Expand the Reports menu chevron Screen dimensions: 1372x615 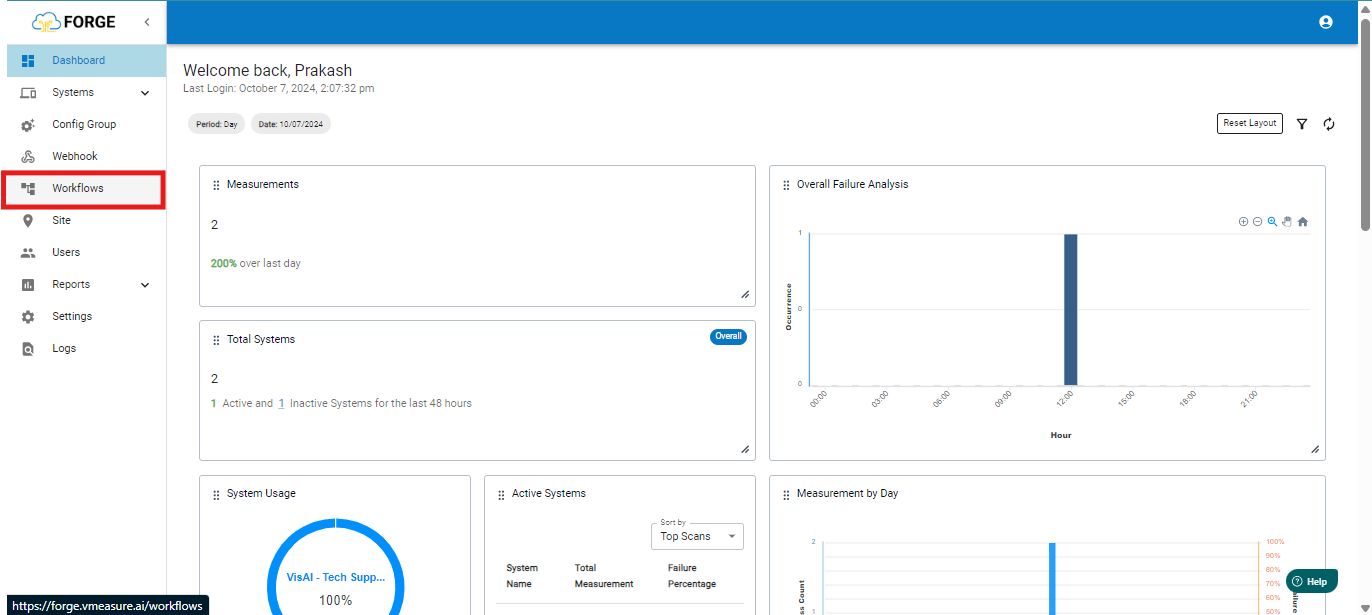145,285
